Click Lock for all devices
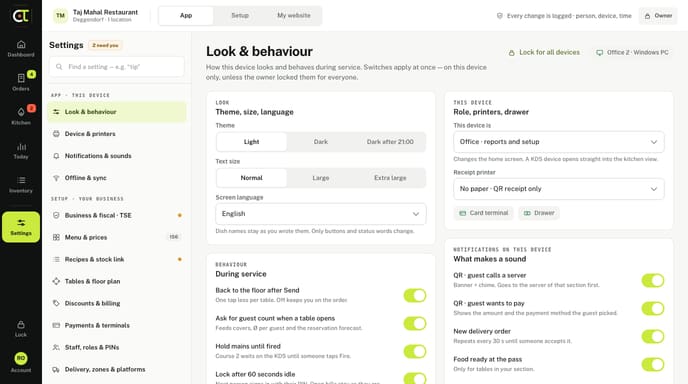This screenshot has height=384, width=688. point(544,53)
